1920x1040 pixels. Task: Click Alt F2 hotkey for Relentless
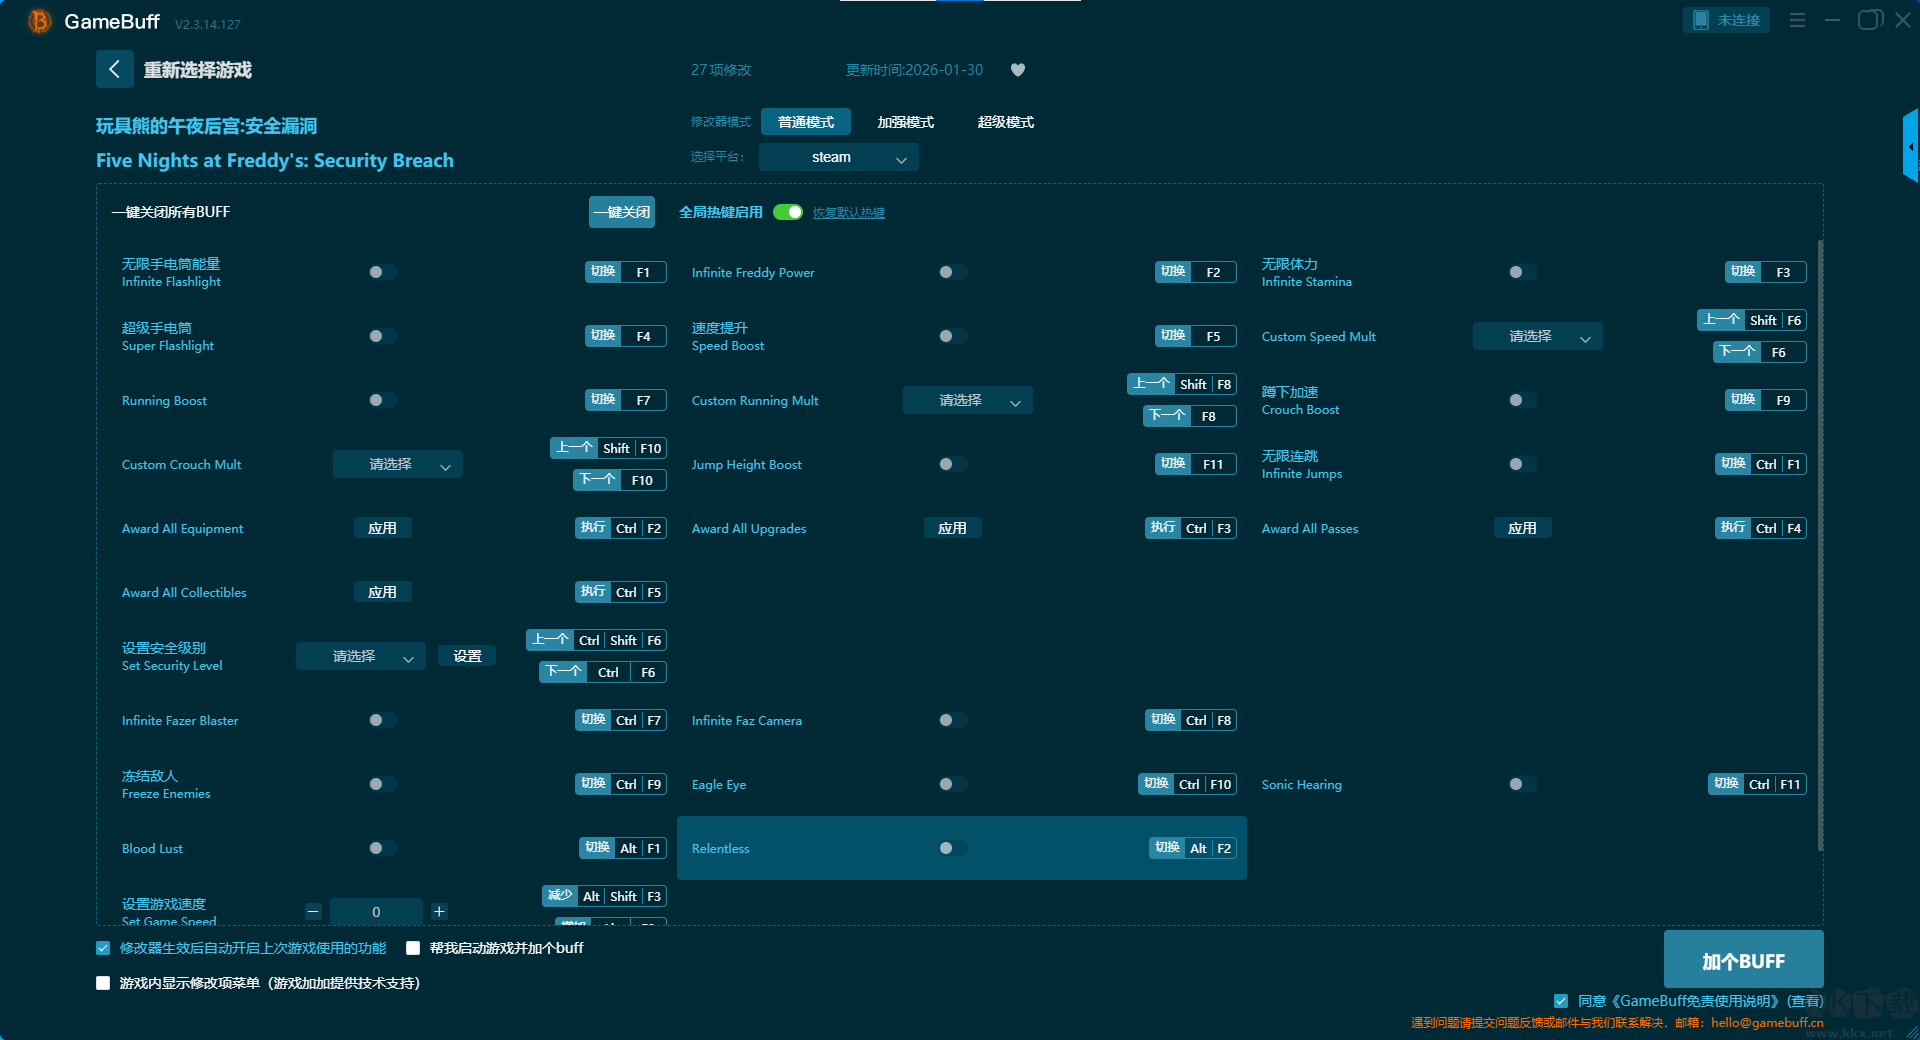tap(1193, 848)
